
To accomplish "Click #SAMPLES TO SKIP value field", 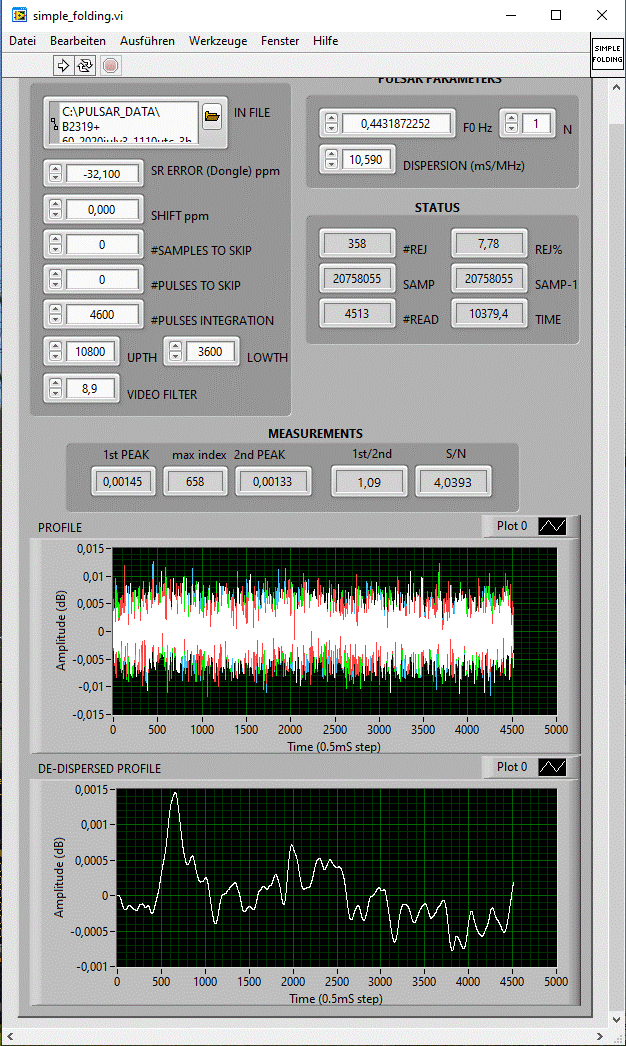I will click(x=102, y=244).
